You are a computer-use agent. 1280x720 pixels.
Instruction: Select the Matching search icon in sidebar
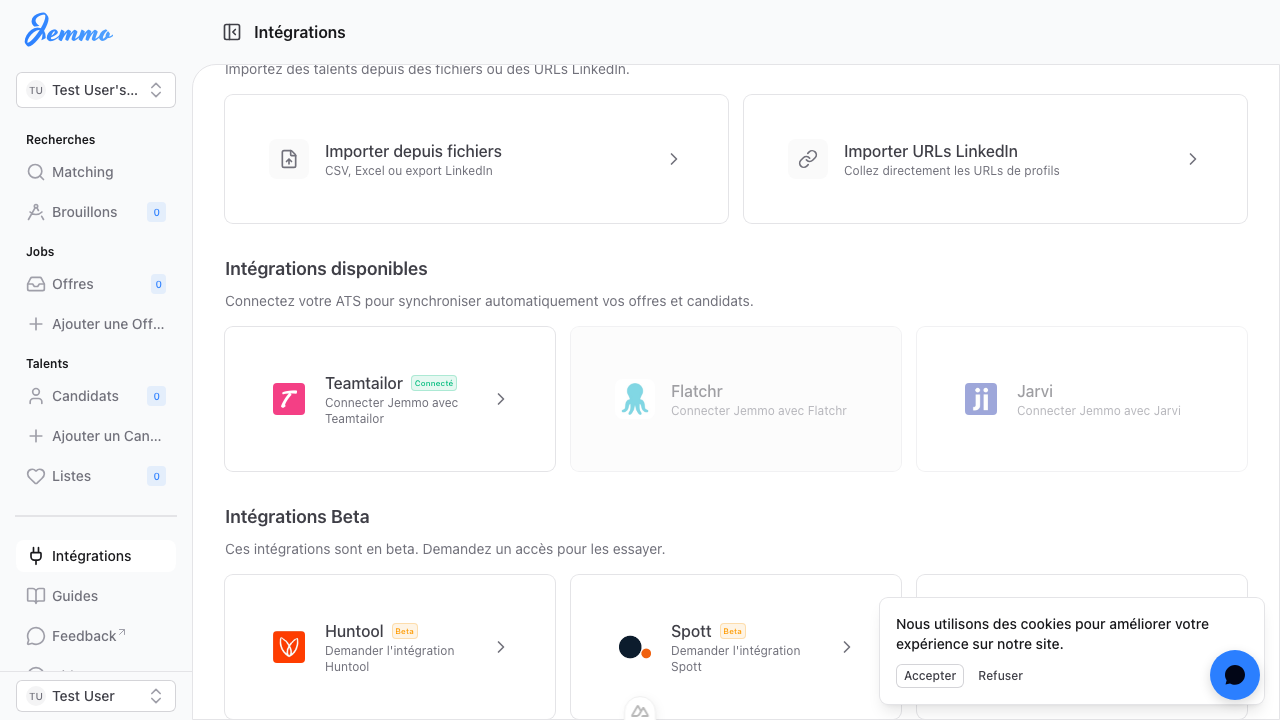(36, 172)
